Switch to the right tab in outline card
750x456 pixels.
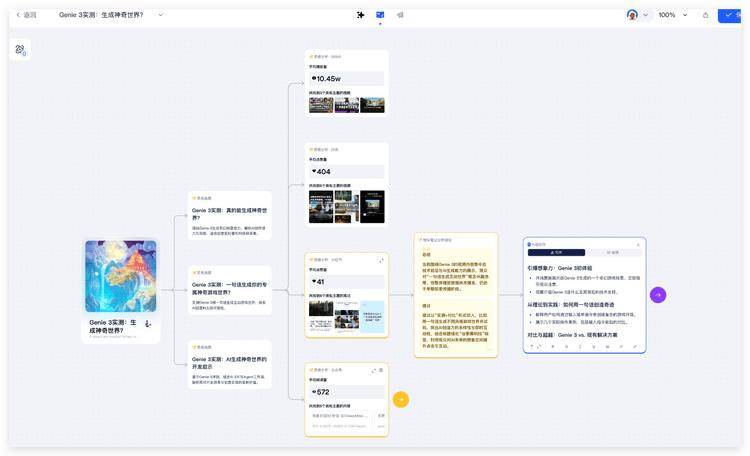[612, 252]
